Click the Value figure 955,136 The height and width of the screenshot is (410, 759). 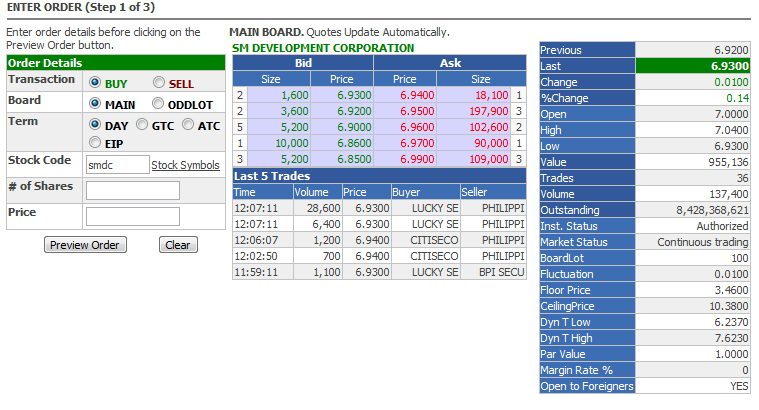(x=729, y=162)
